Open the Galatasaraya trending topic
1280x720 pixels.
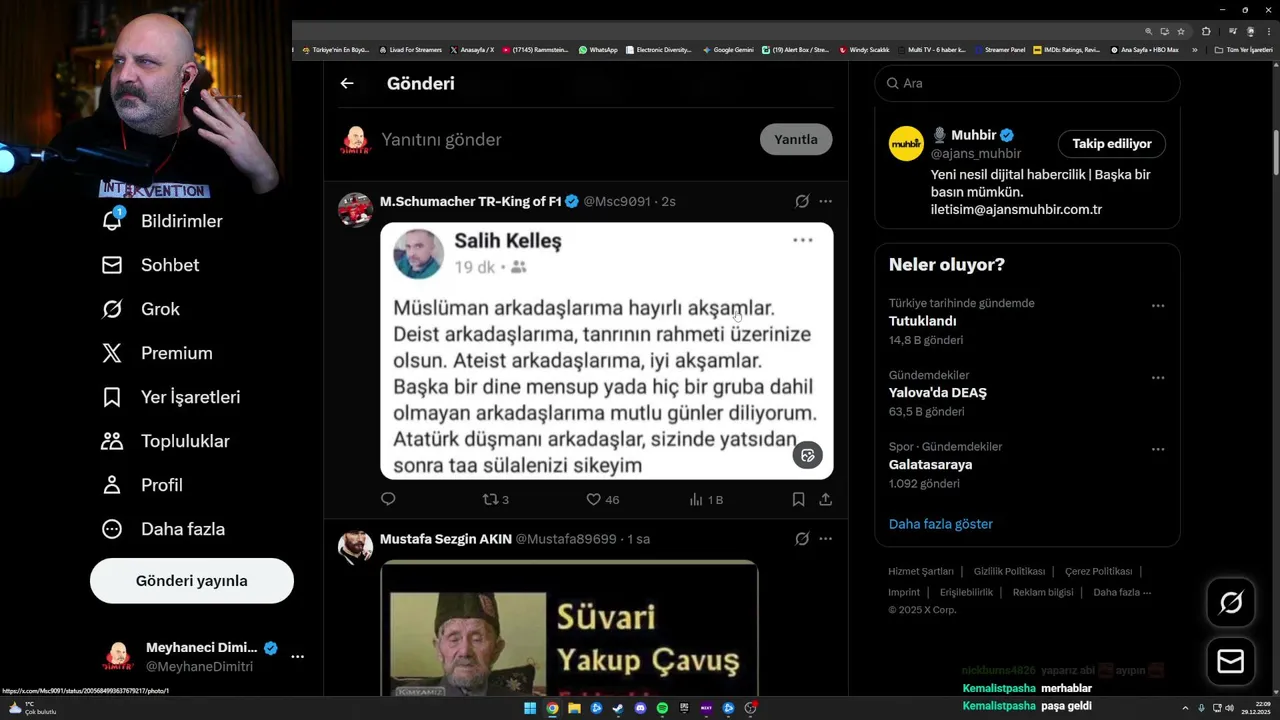930,465
